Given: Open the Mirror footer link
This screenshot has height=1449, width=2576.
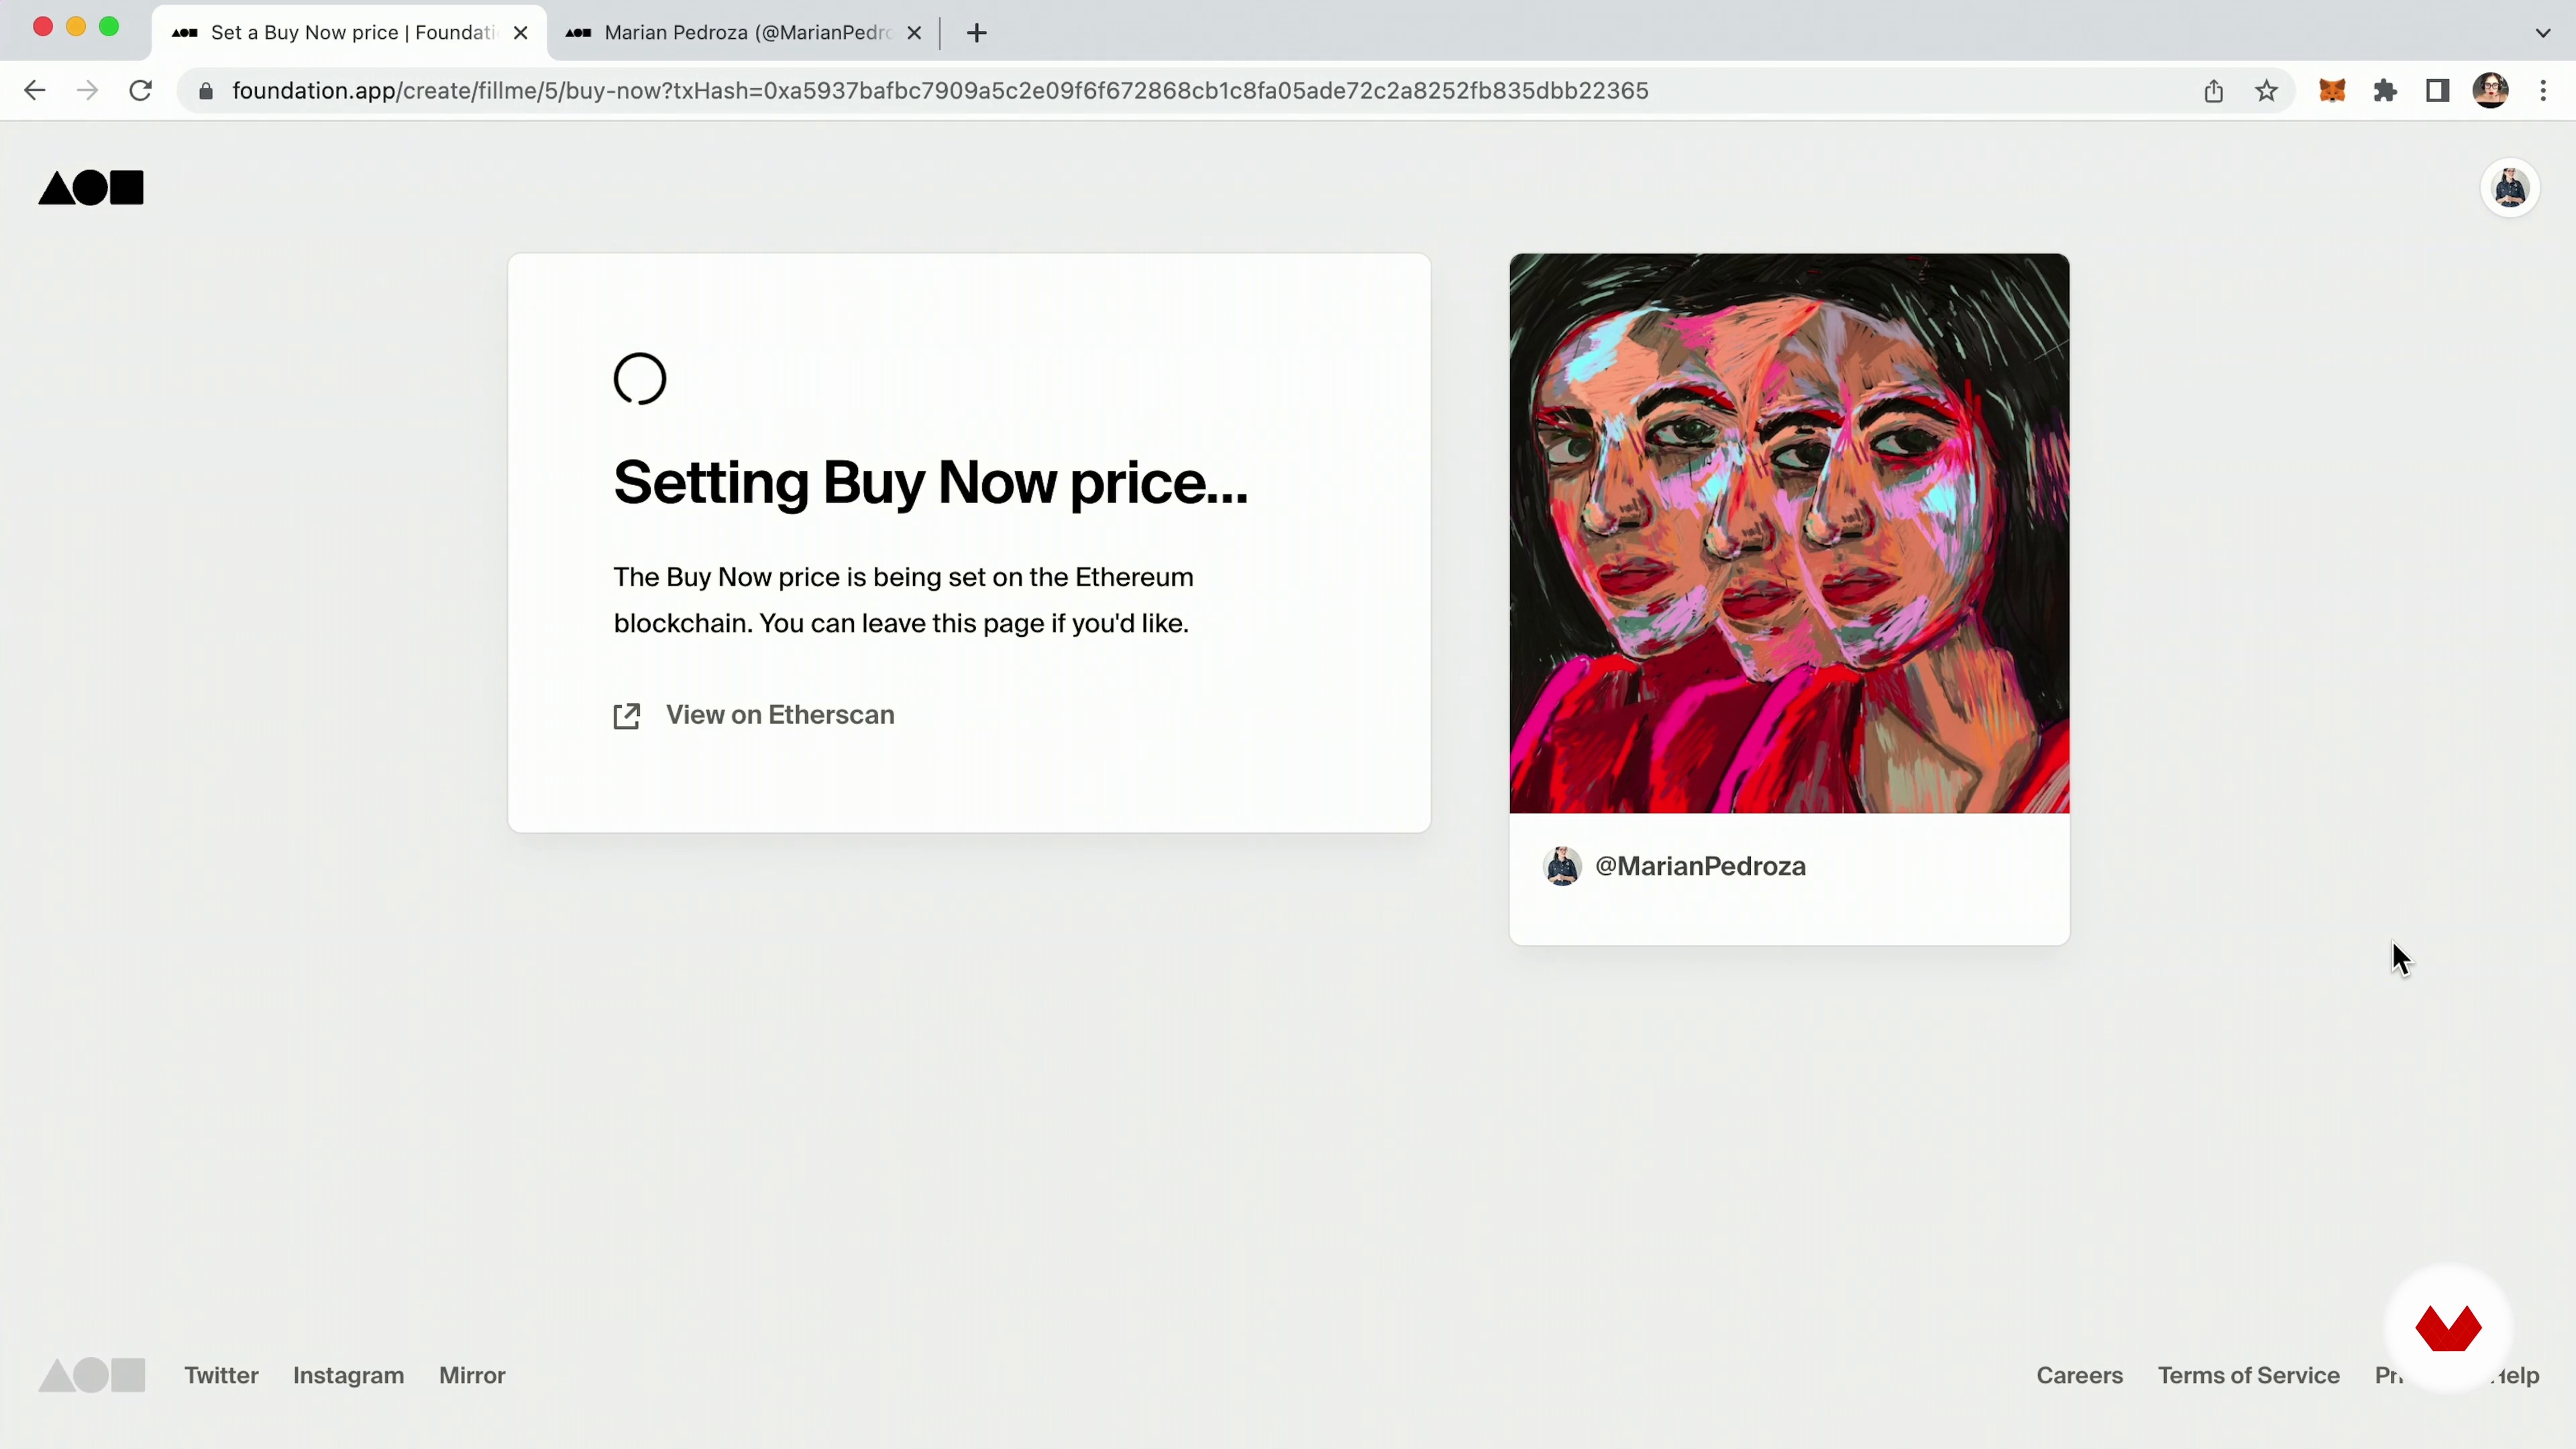Looking at the screenshot, I should point(472,1375).
